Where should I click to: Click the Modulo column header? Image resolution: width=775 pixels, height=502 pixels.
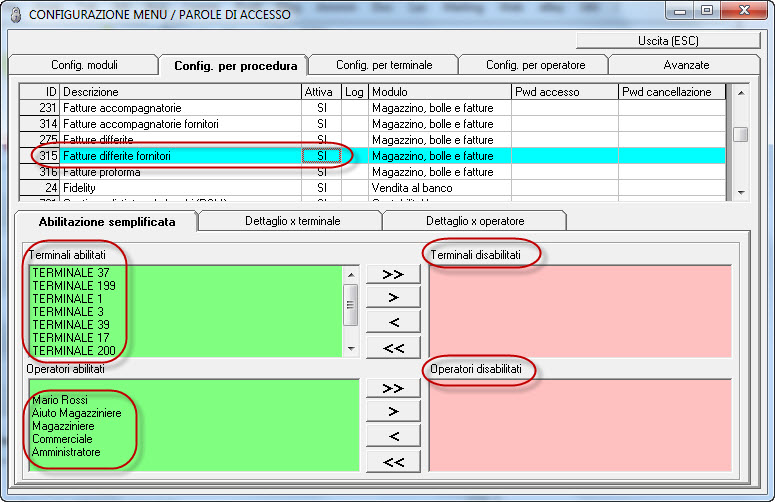click(x=440, y=92)
